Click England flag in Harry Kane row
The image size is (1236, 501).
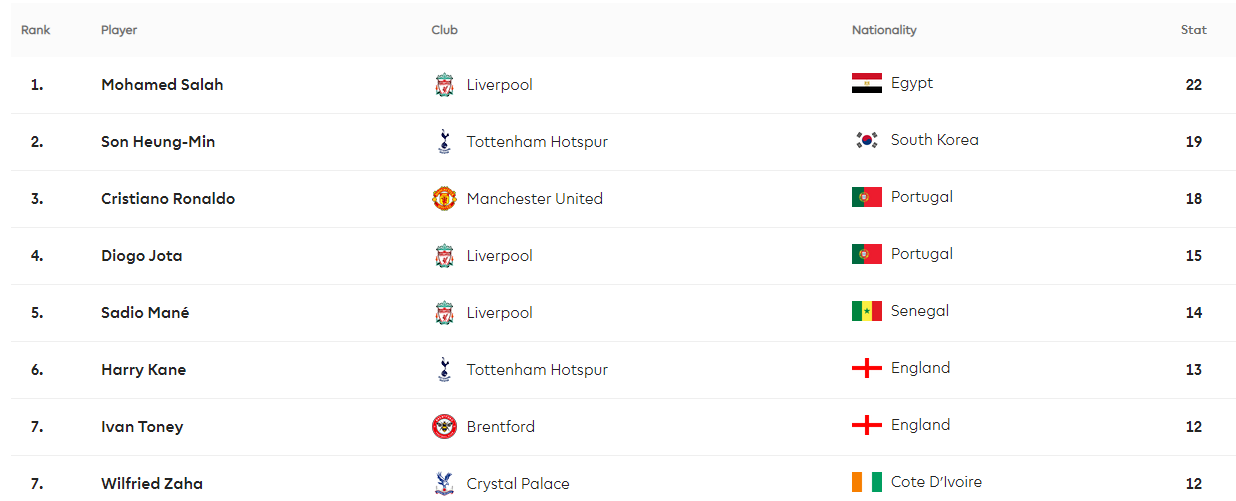point(866,368)
